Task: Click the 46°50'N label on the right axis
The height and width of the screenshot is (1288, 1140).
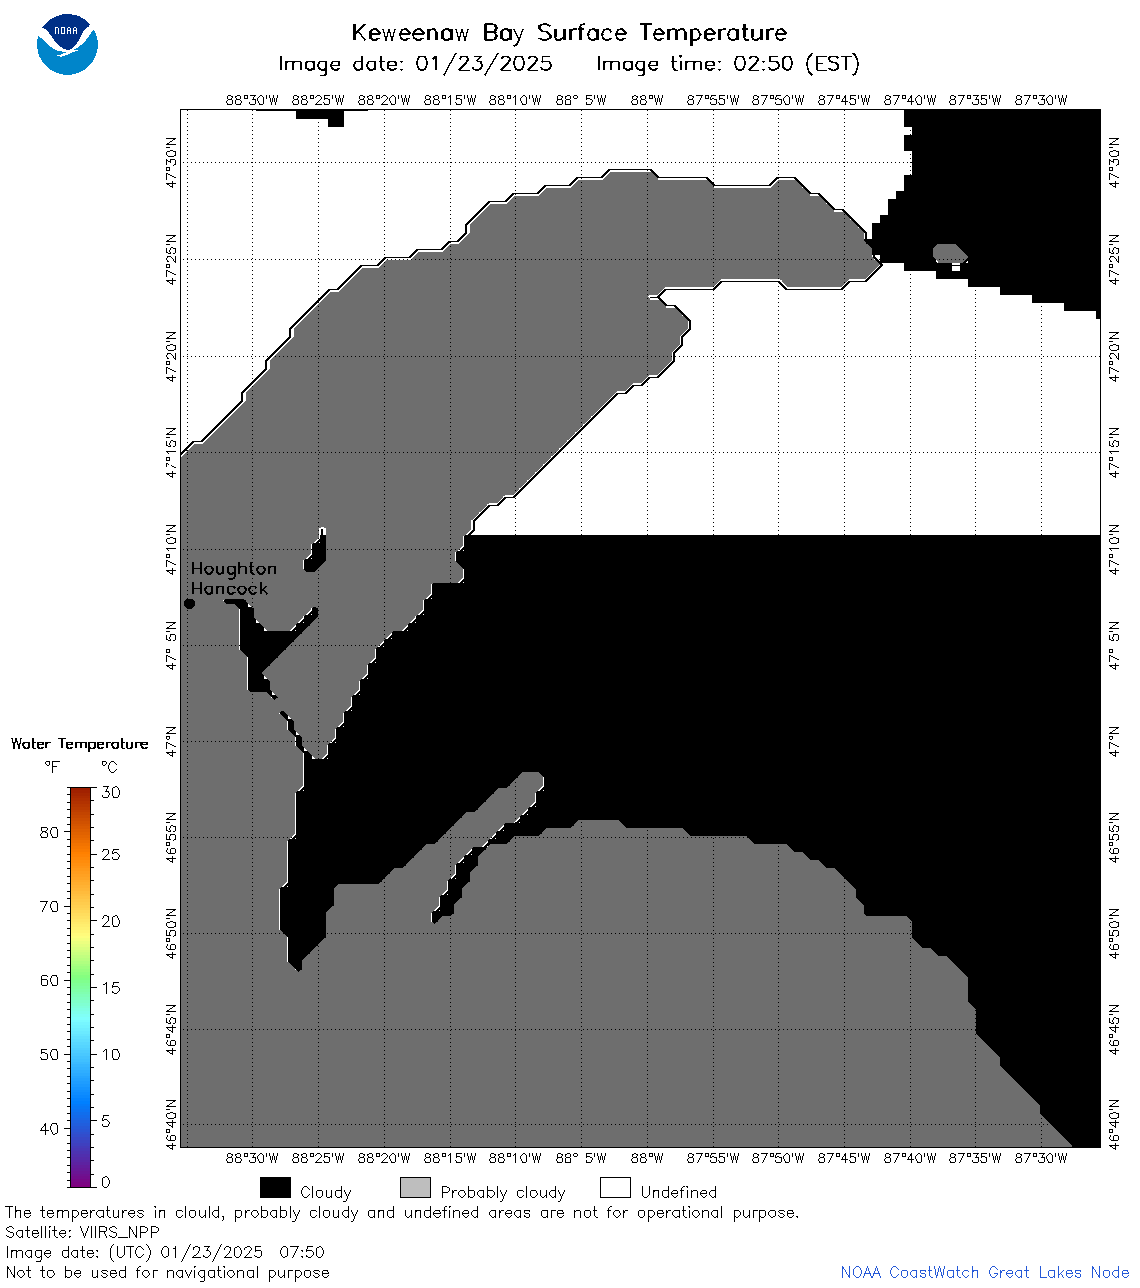Action: coord(1114,933)
